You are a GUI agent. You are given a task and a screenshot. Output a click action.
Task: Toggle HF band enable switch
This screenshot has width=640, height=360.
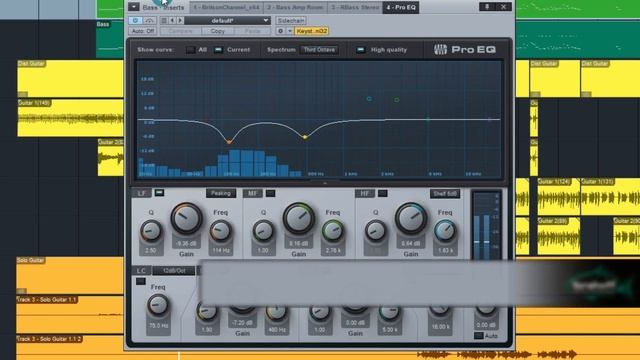(382, 193)
